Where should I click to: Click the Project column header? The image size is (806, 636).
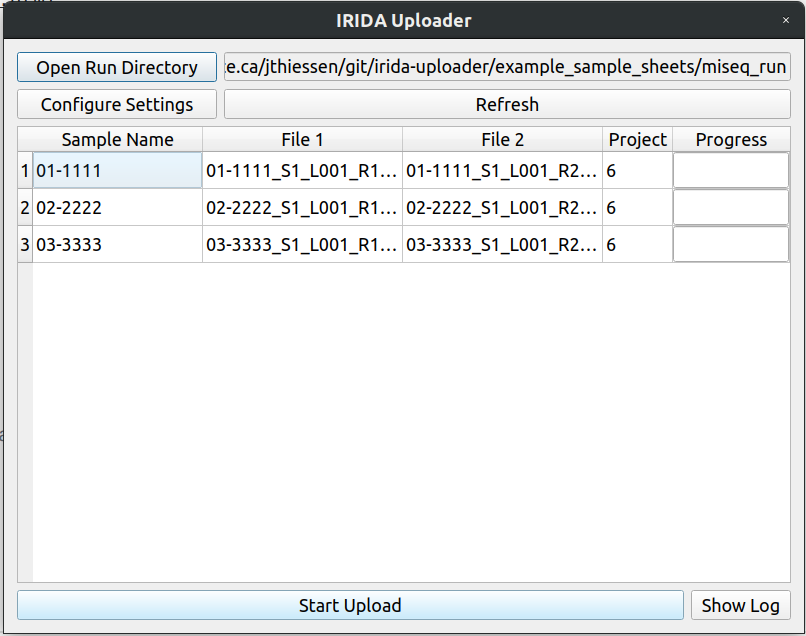[x=637, y=139]
